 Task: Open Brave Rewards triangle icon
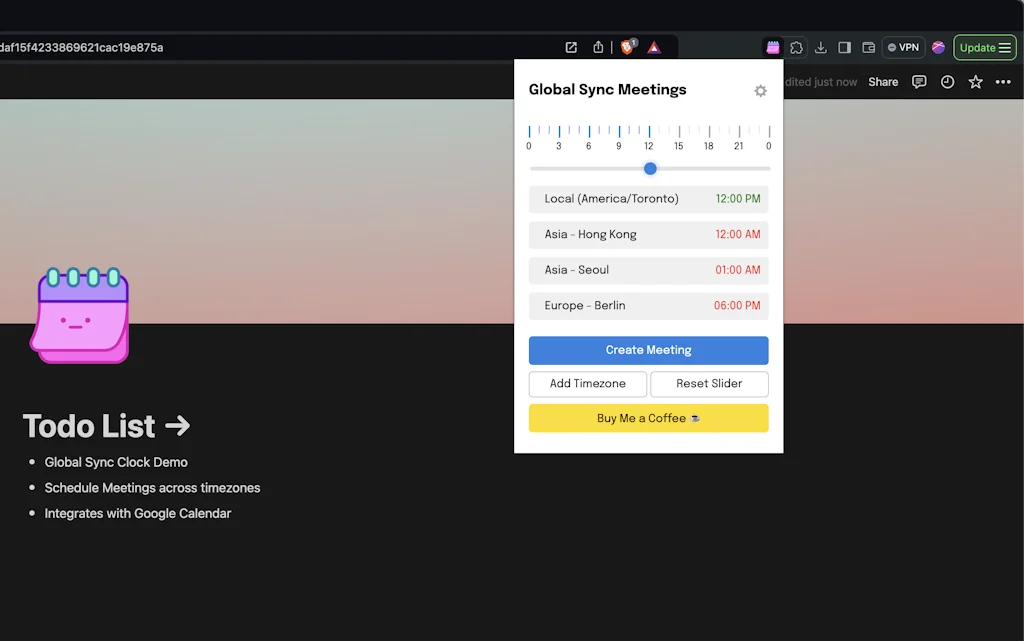click(654, 47)
